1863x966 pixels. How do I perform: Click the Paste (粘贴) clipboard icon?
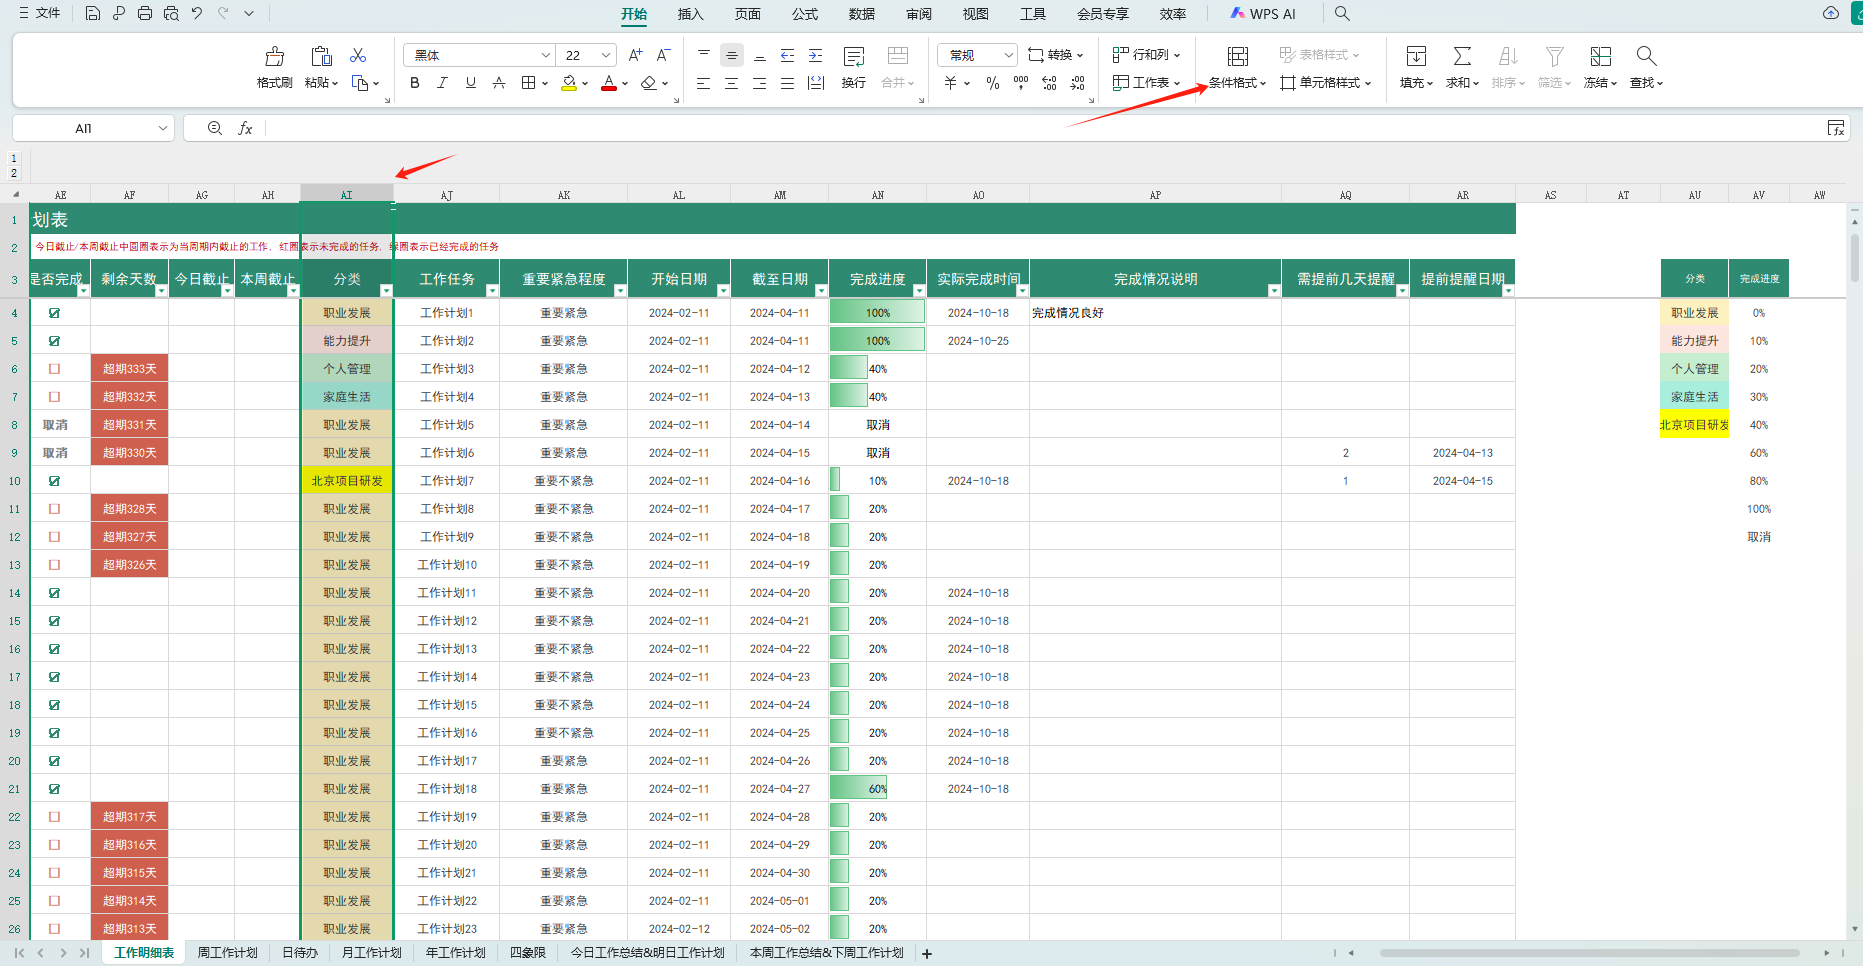click(320, 56)
